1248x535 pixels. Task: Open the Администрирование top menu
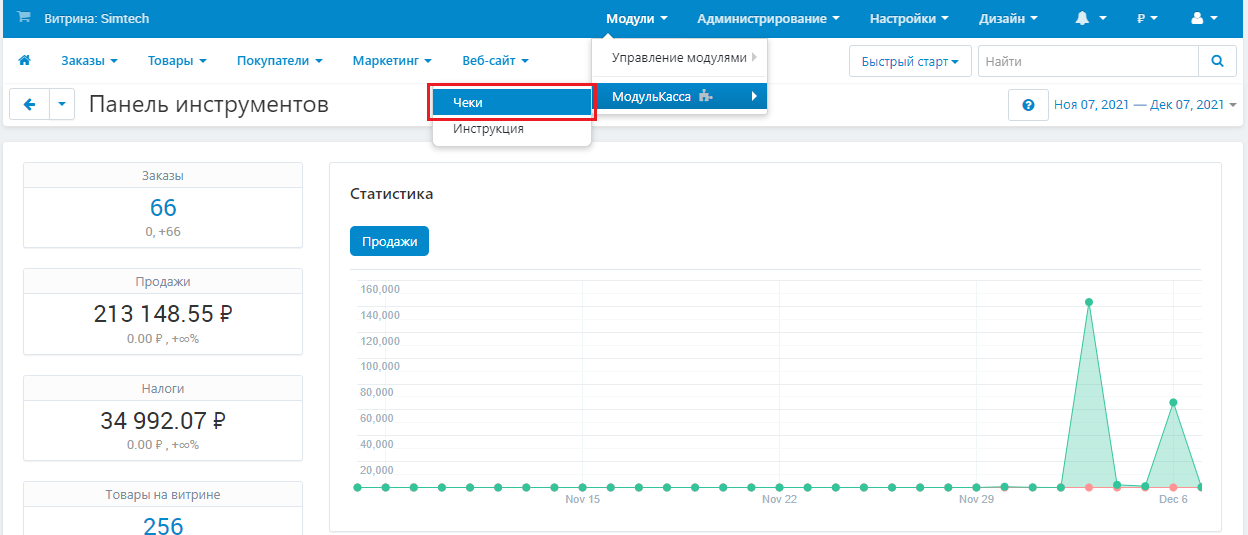click(x=768, y=18)
